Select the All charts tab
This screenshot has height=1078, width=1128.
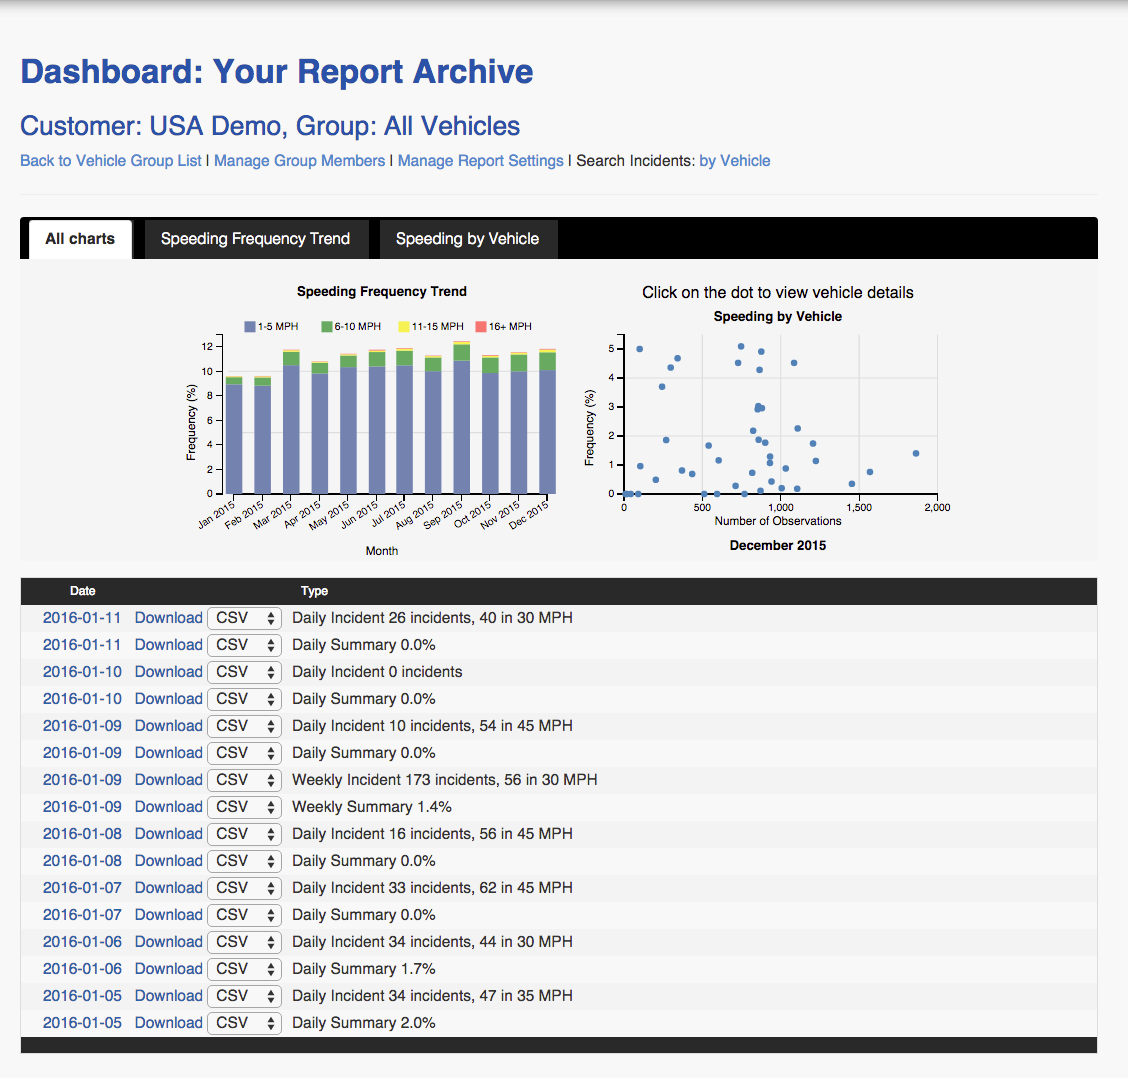pos(80,239)
